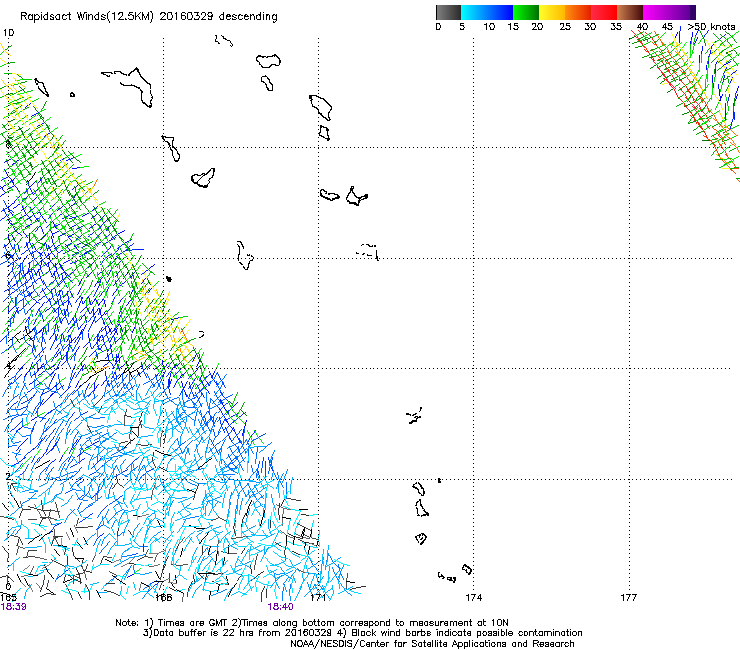
Task: Select the legend scale label '0'
Action: click(x=438, y=27)
